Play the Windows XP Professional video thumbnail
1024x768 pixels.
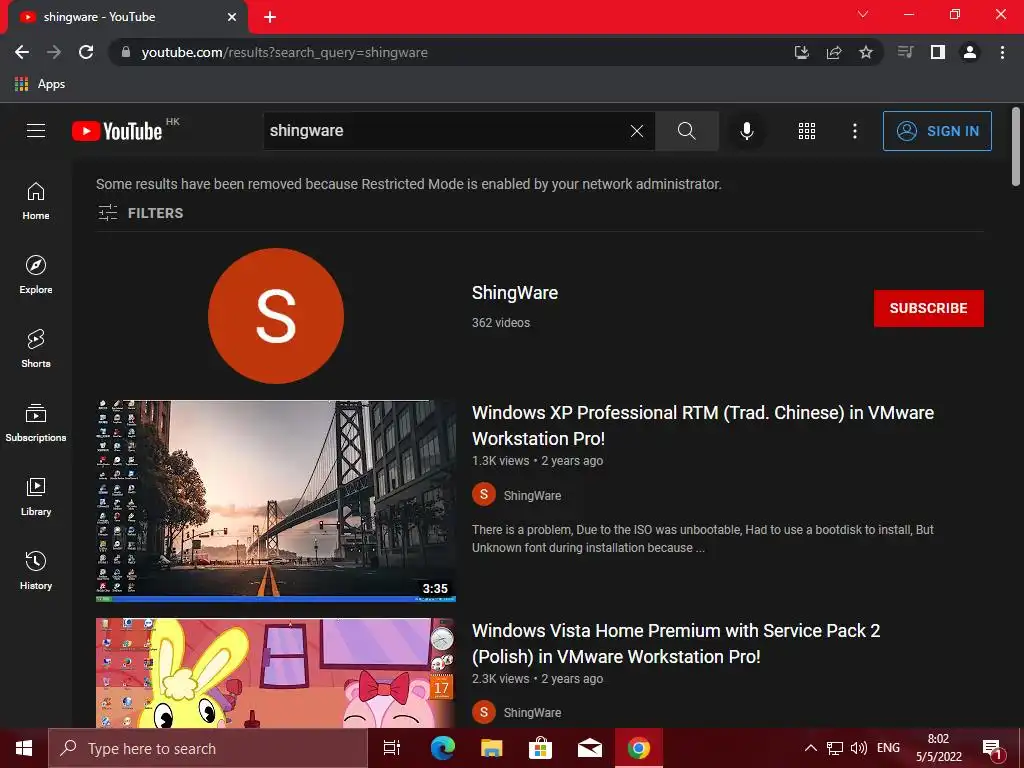[x=276, y=500]
